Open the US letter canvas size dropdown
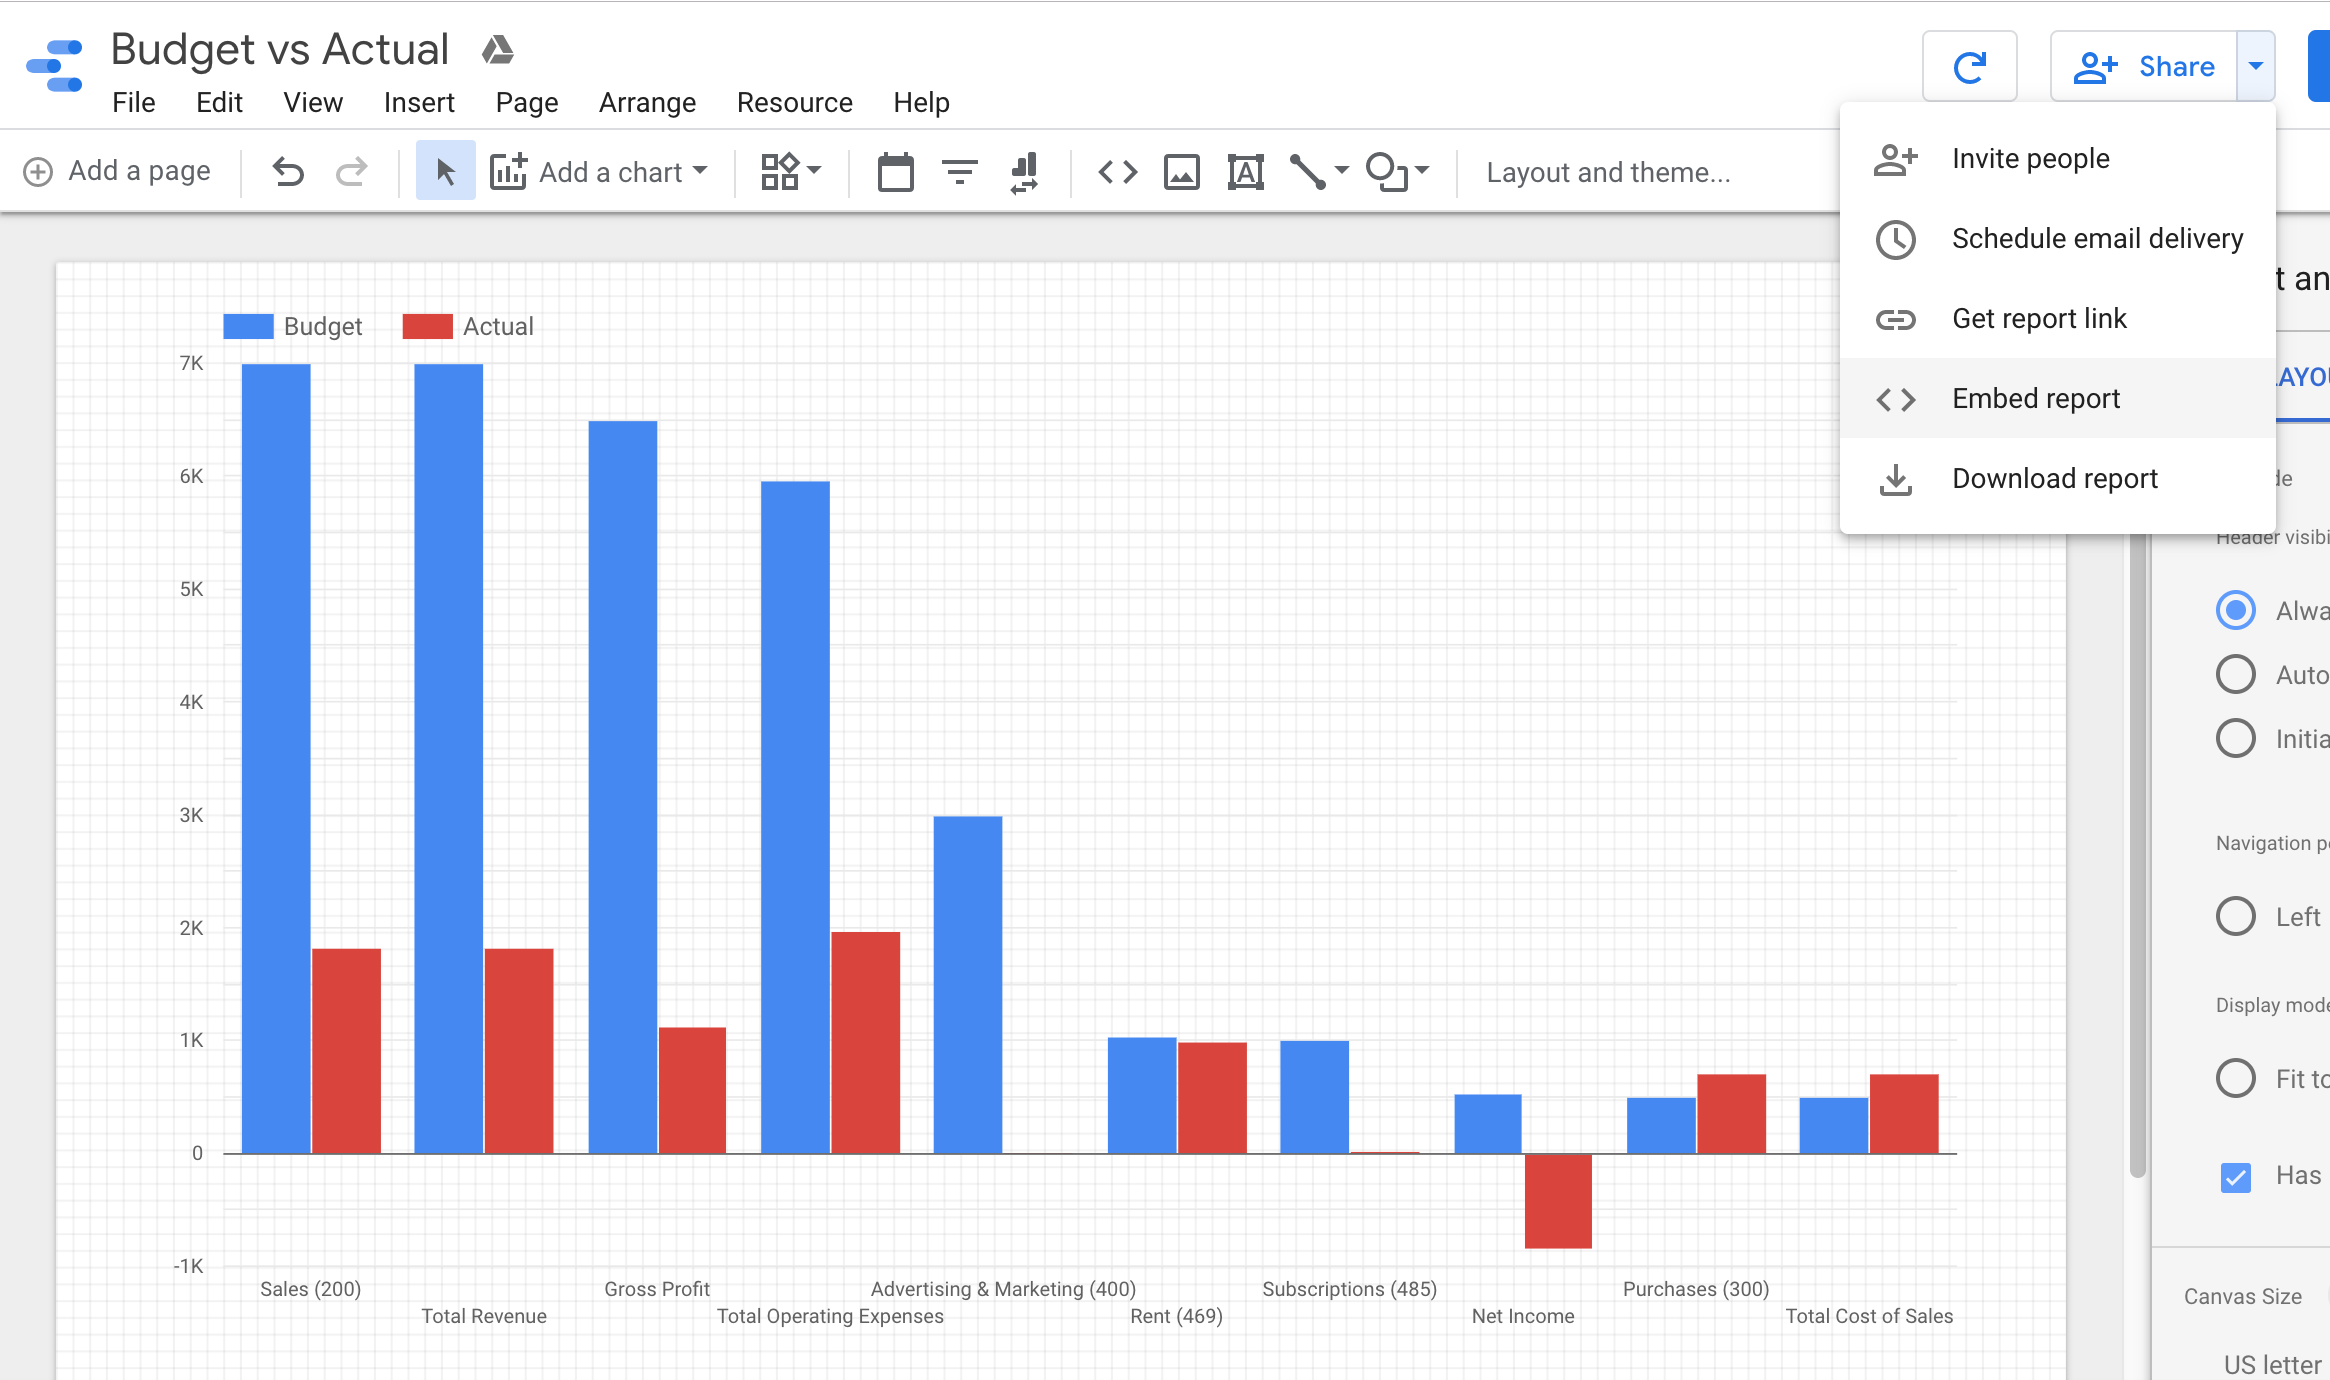The width and height of the screenshot is (2330, 1380). (x=2272, y=1364)
